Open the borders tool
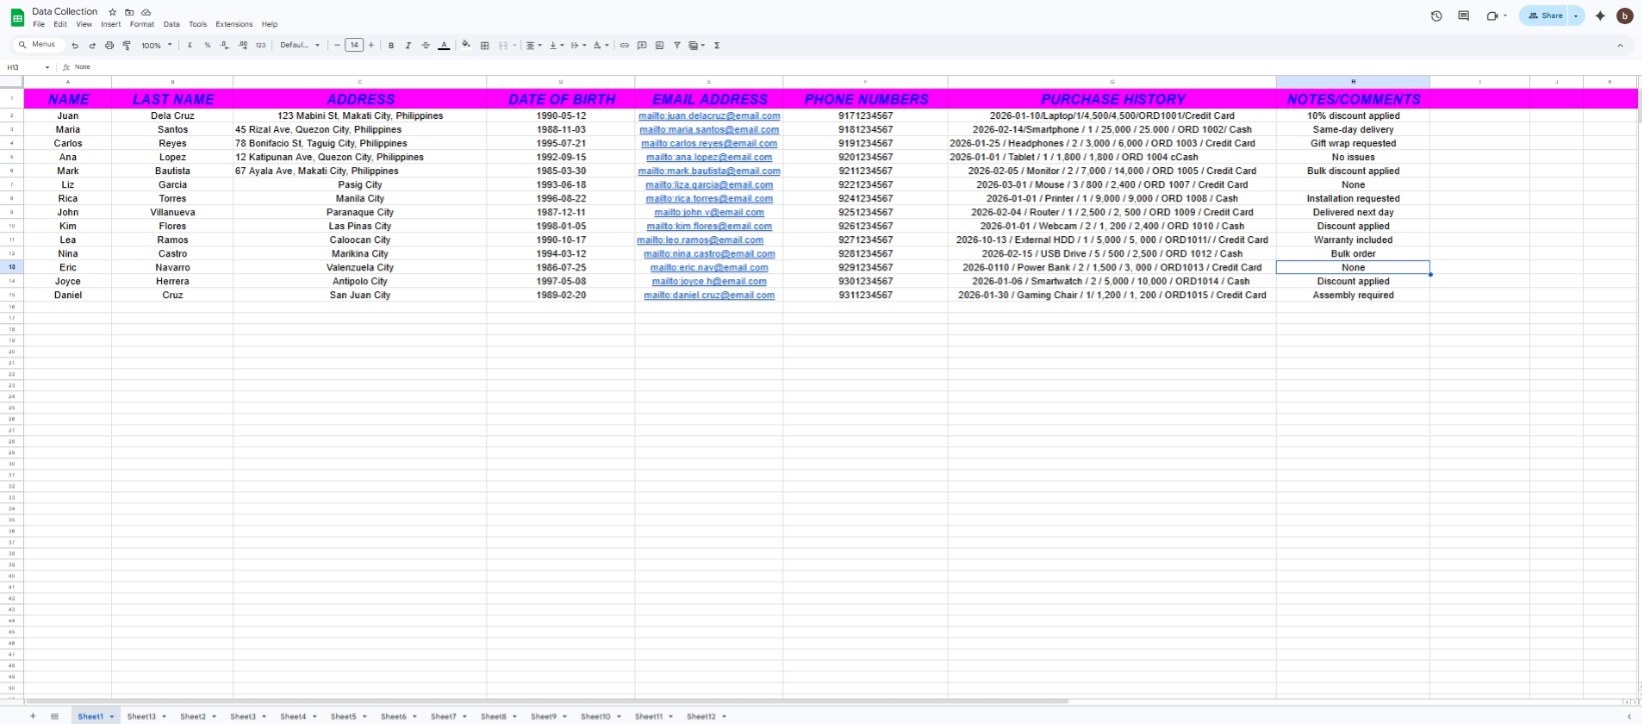The height and width of the screenshot is (724, 1642). click(x=485, y=45)
